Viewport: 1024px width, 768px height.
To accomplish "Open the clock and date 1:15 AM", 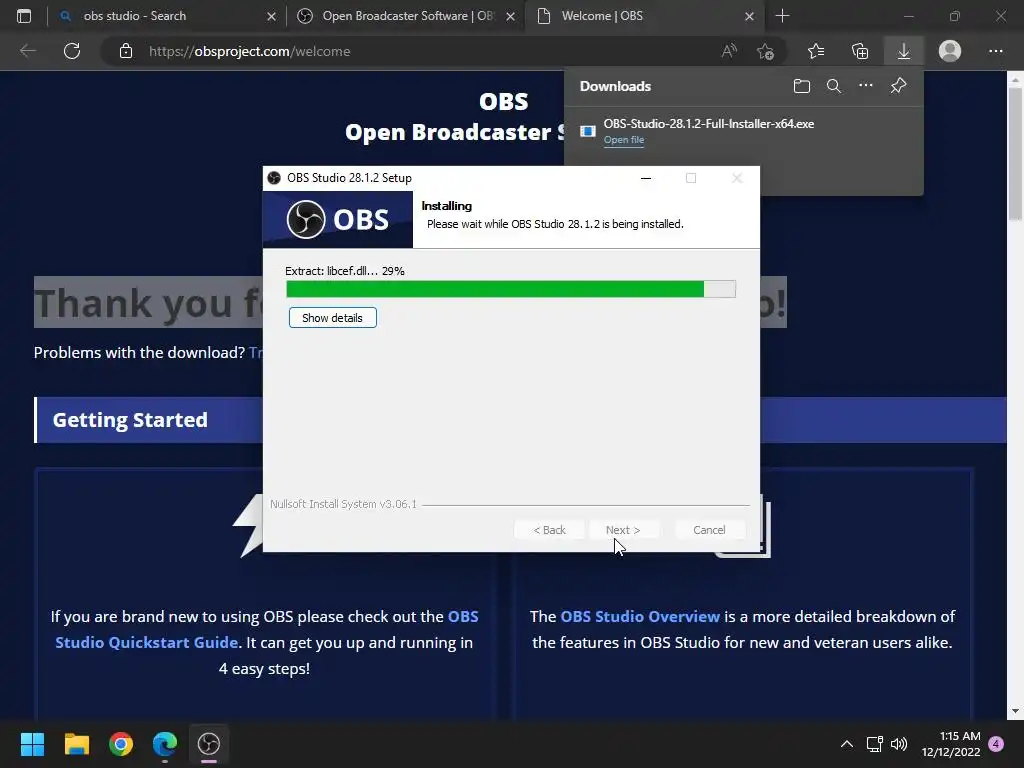I will pos(951,744).
